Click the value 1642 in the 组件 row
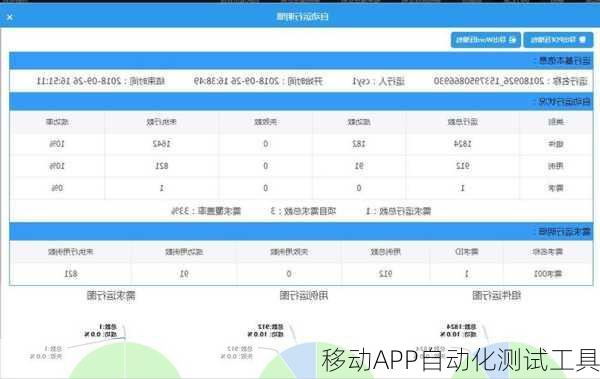 pyautogui.click(x=161, y=144)
